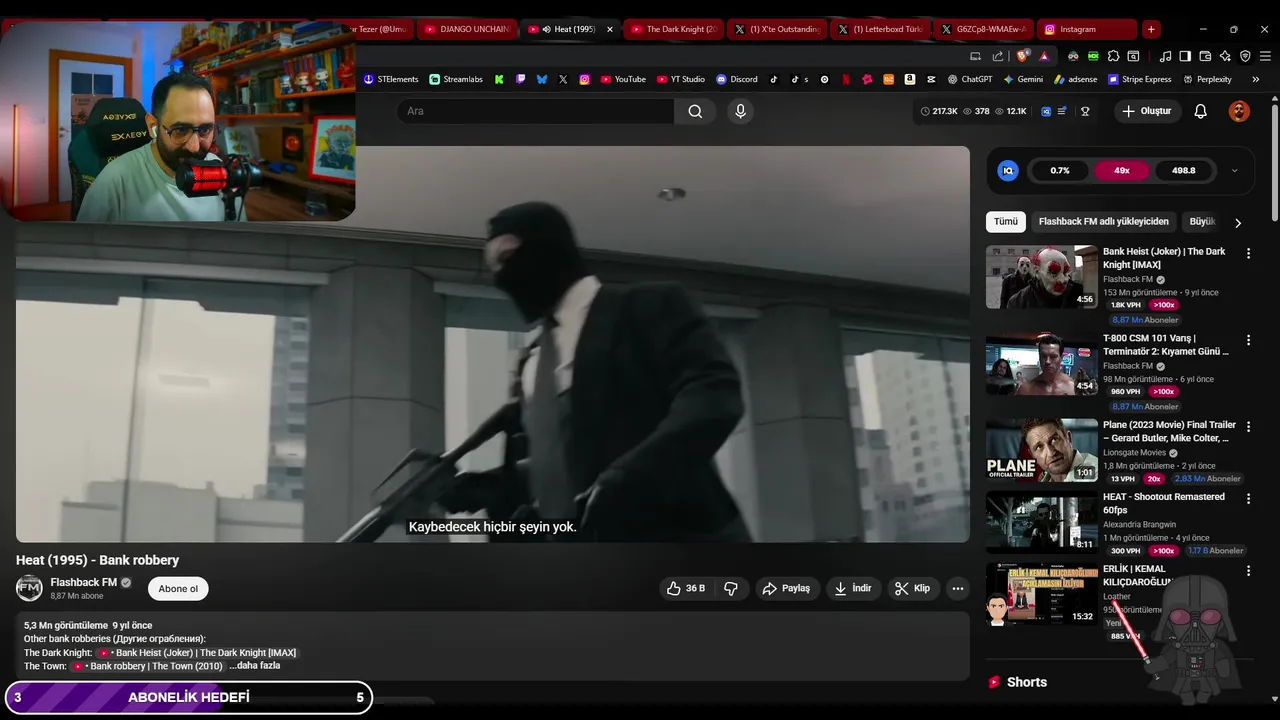
Task: Open more actions ellipsis below video
Action: 957,588
